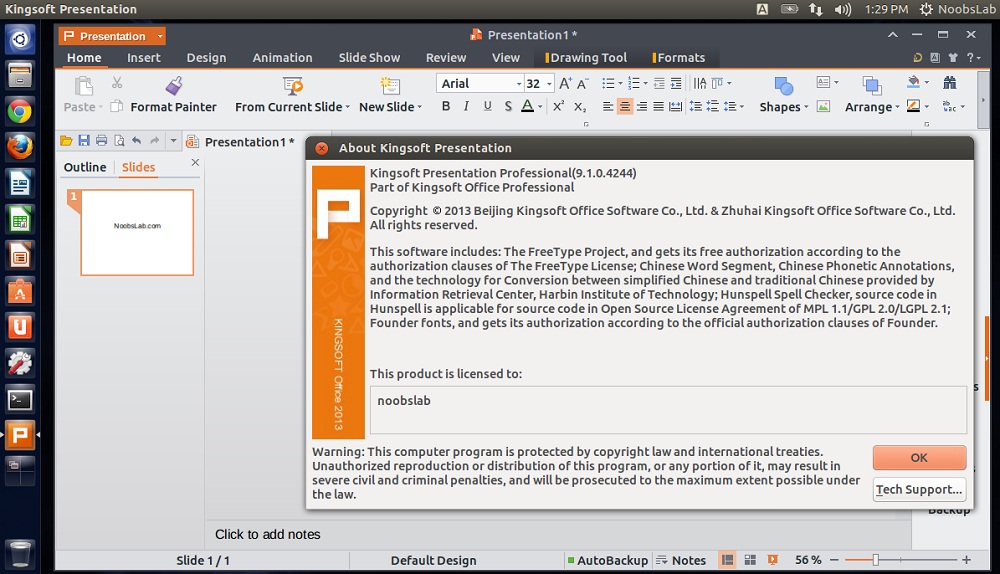
Task: Expand the Arrange dropdown
Action: 897,107
